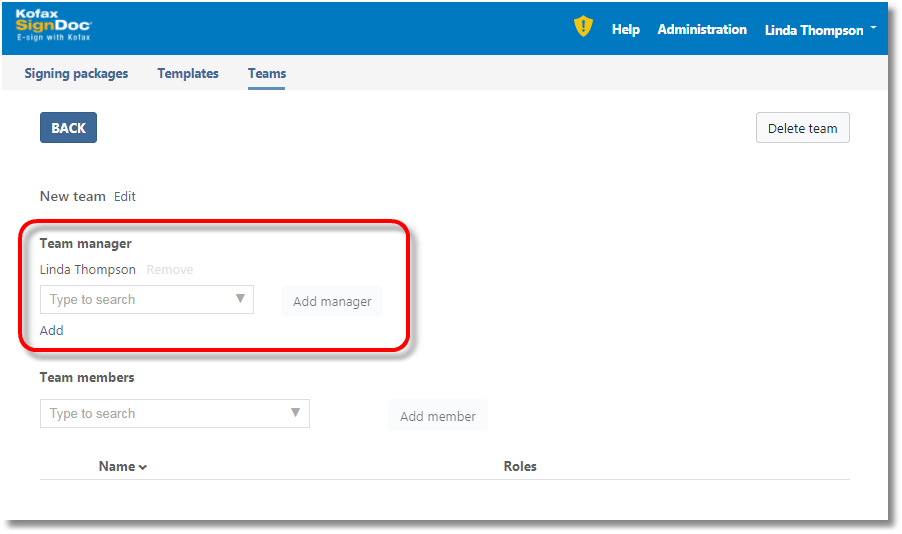Switch to the Templates tab
Image resolution: width=902 pixels, height=534 pixels.
(x=188, y=73)
